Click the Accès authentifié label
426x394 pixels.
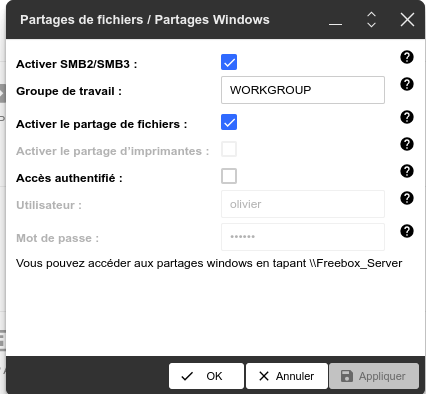pos(69,178)
